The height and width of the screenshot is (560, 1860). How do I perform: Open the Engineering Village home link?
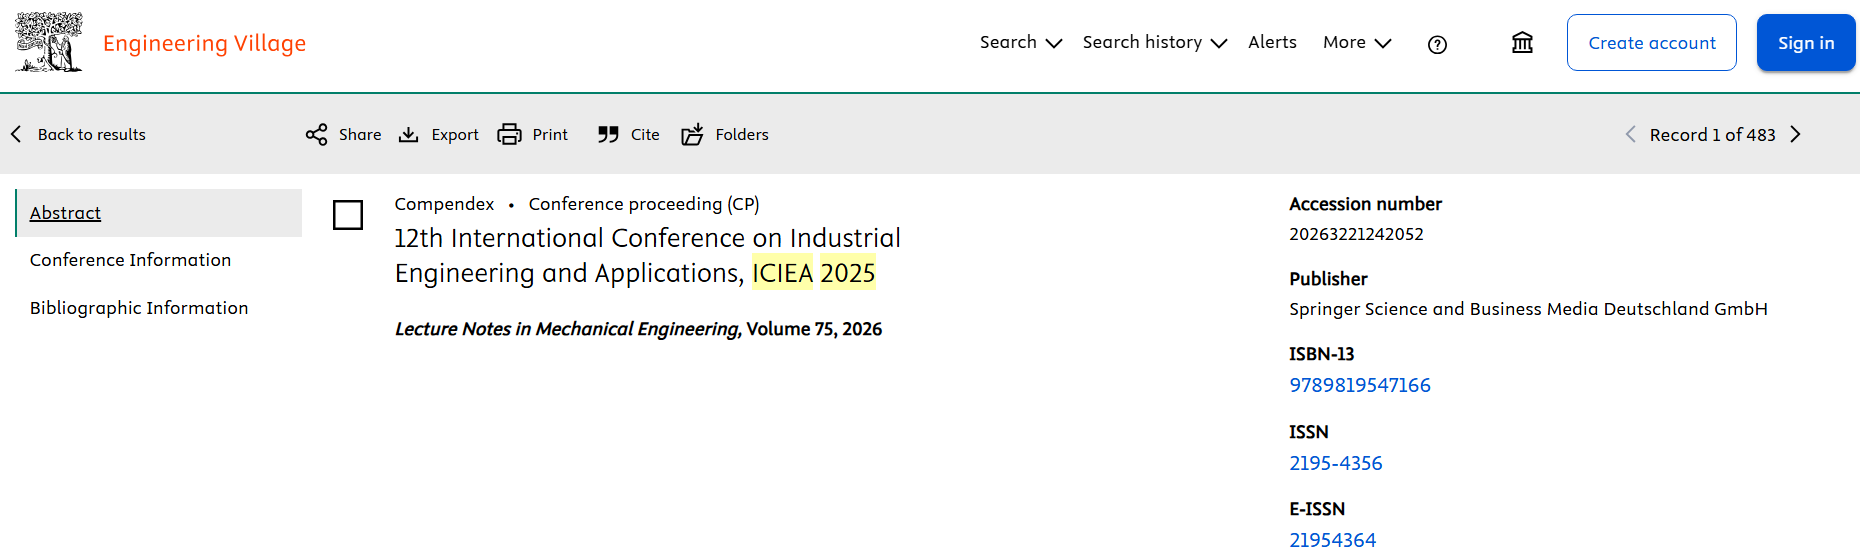click(205, 43)
